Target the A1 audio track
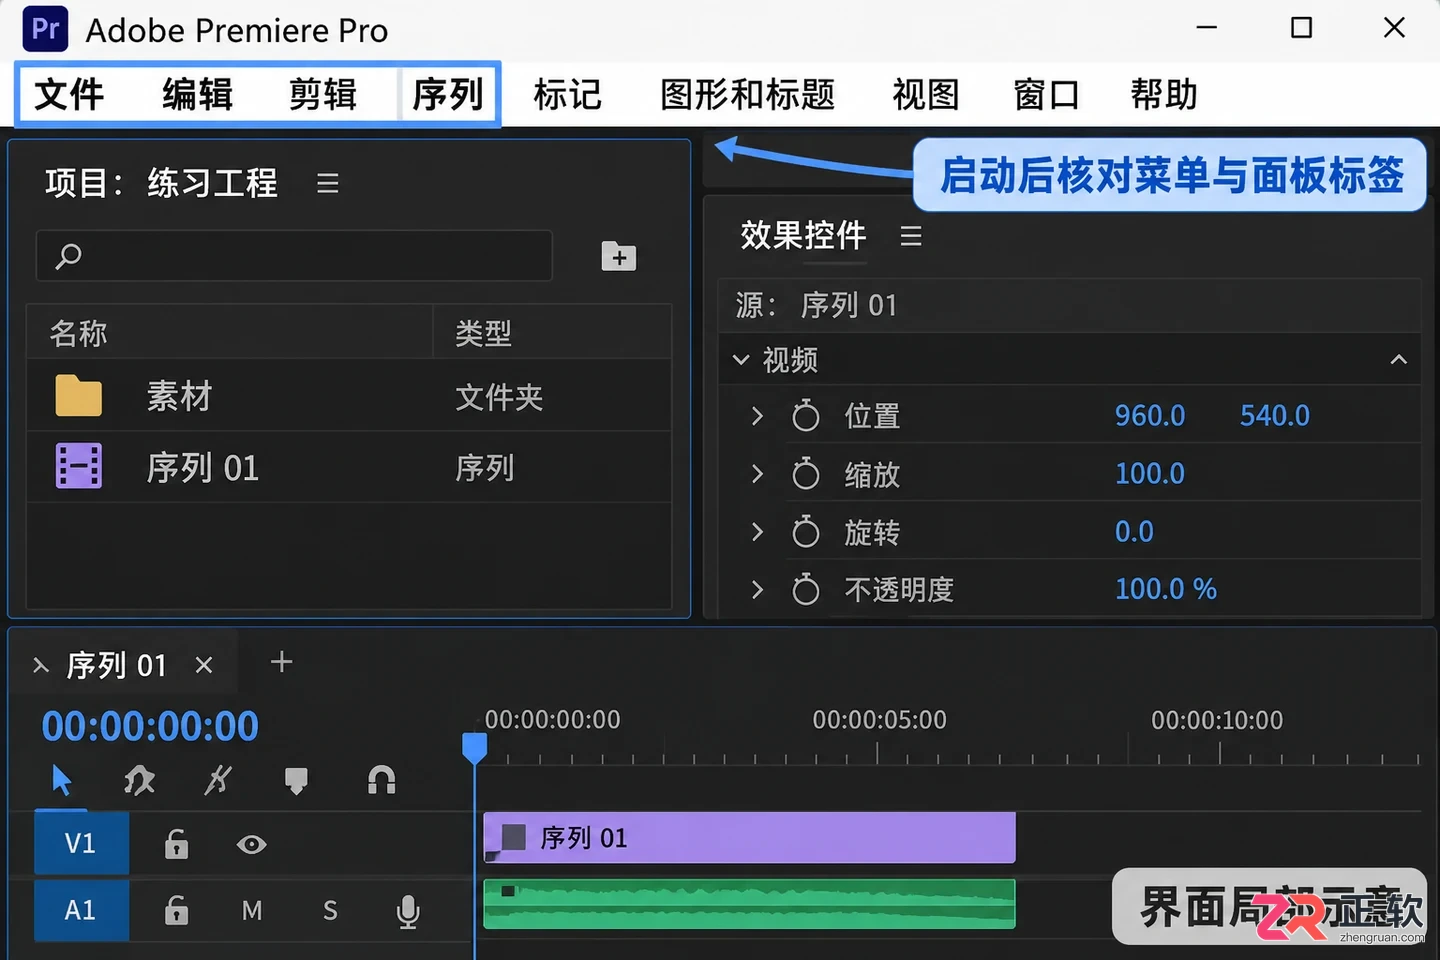This screenshot has width=1440, height=960. (x=81, y=910)
